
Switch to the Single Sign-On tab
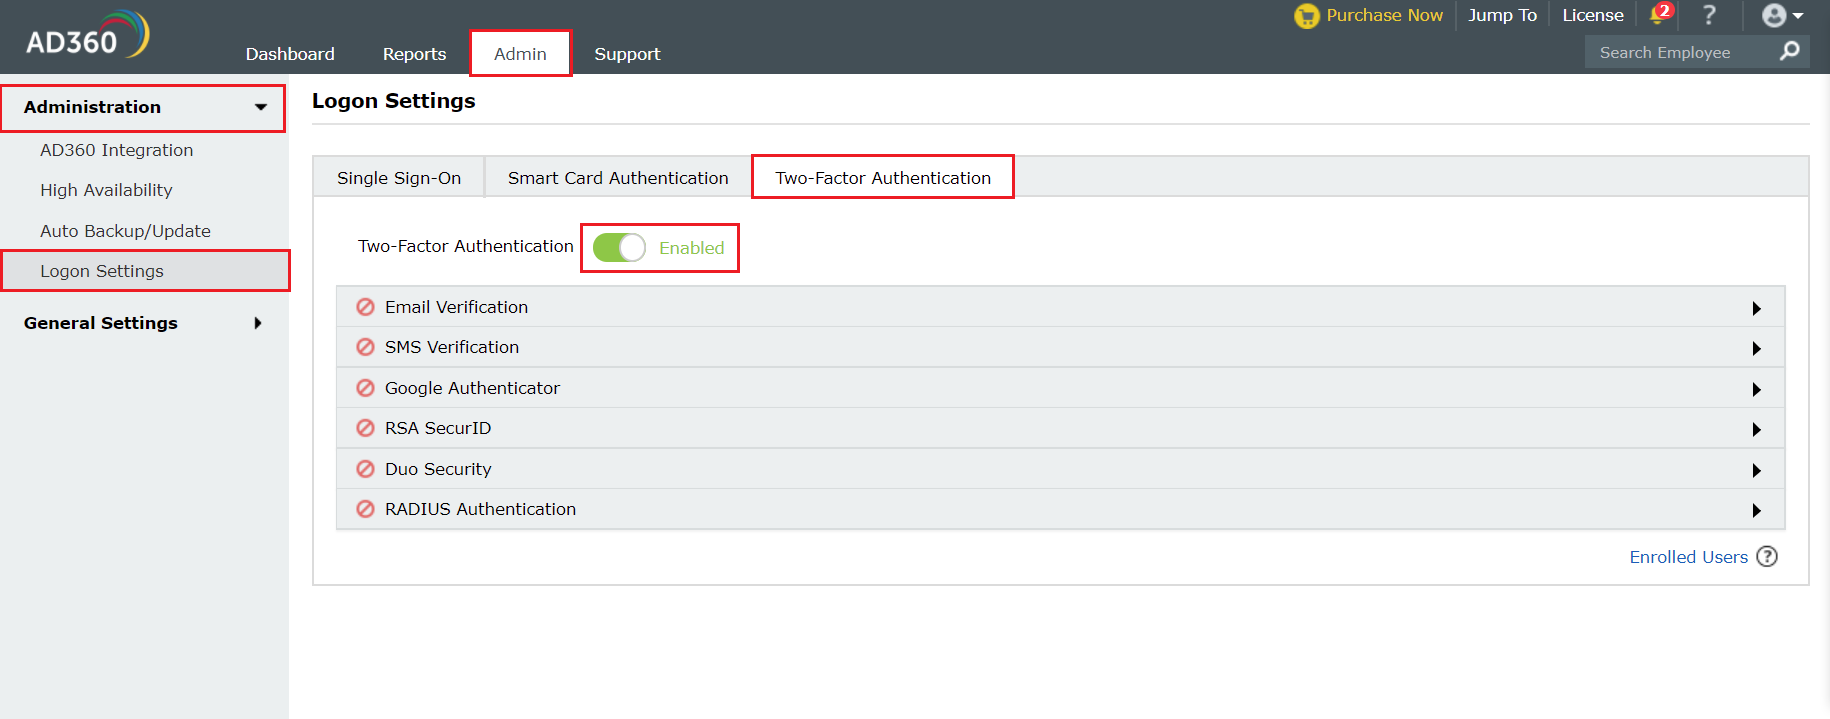(399, 177)
